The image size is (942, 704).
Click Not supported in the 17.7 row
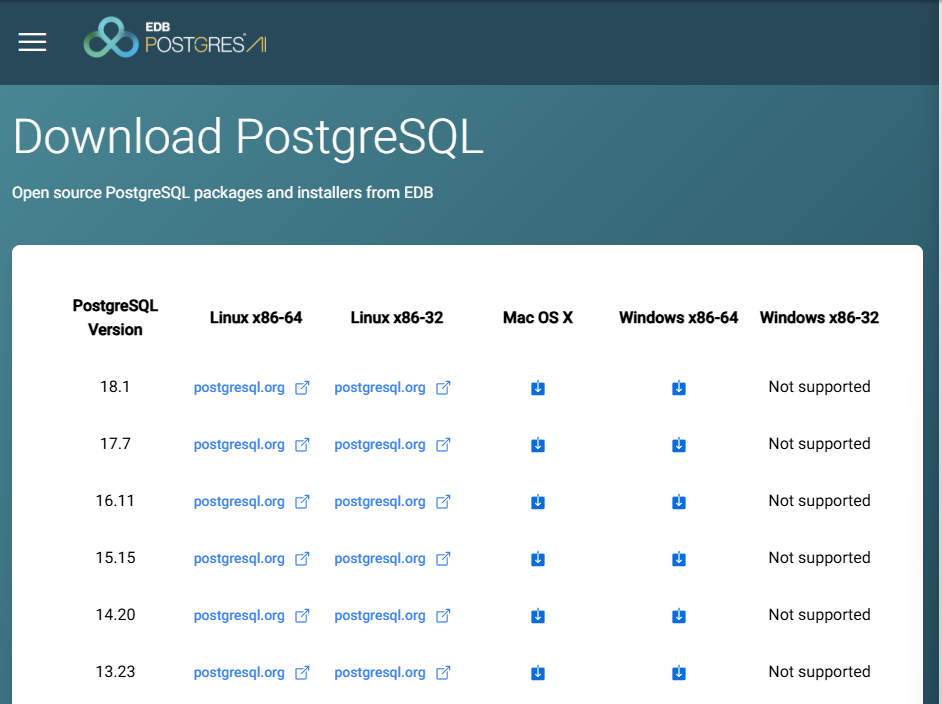pos(819,444)
